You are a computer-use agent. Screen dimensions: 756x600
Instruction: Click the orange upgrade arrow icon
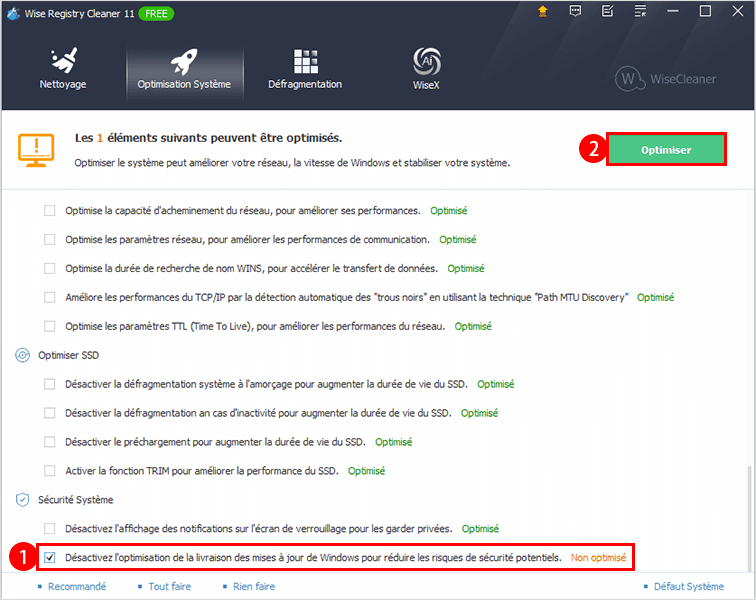point(543,11)
